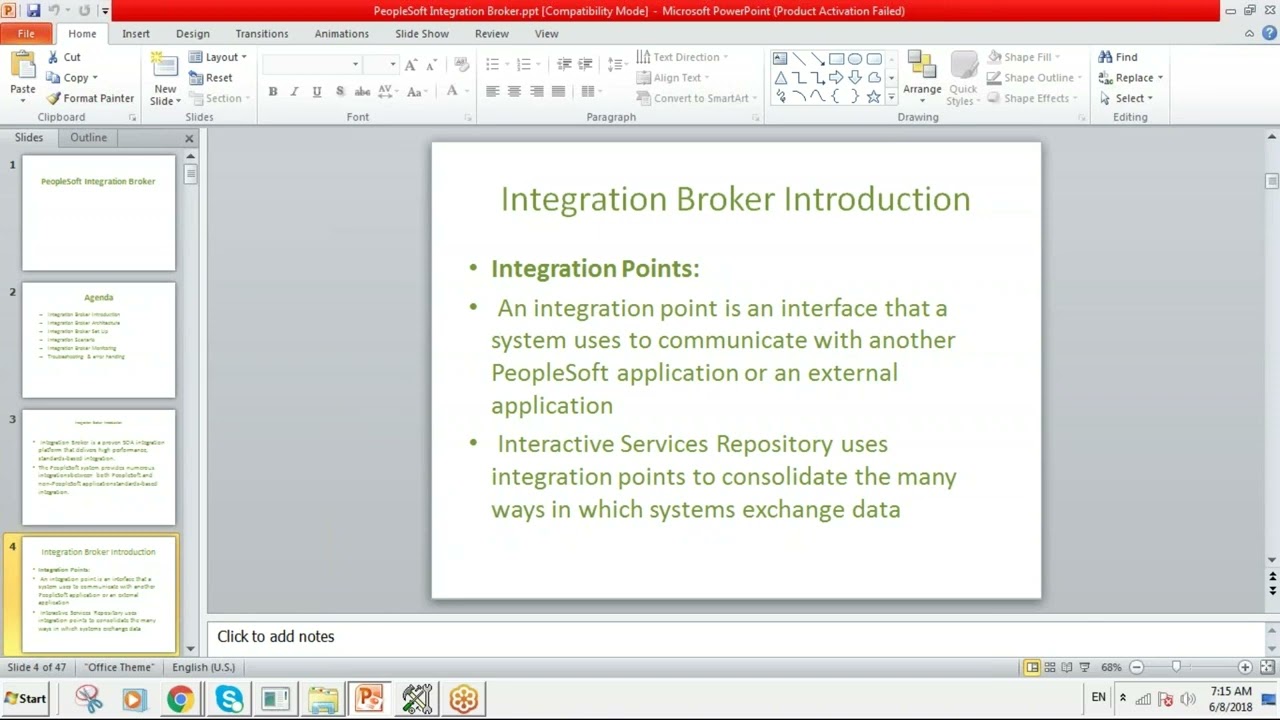This screenshot has width=1280, height=720.
Task: Clear all formatting from text
Action: coord(461,64)
